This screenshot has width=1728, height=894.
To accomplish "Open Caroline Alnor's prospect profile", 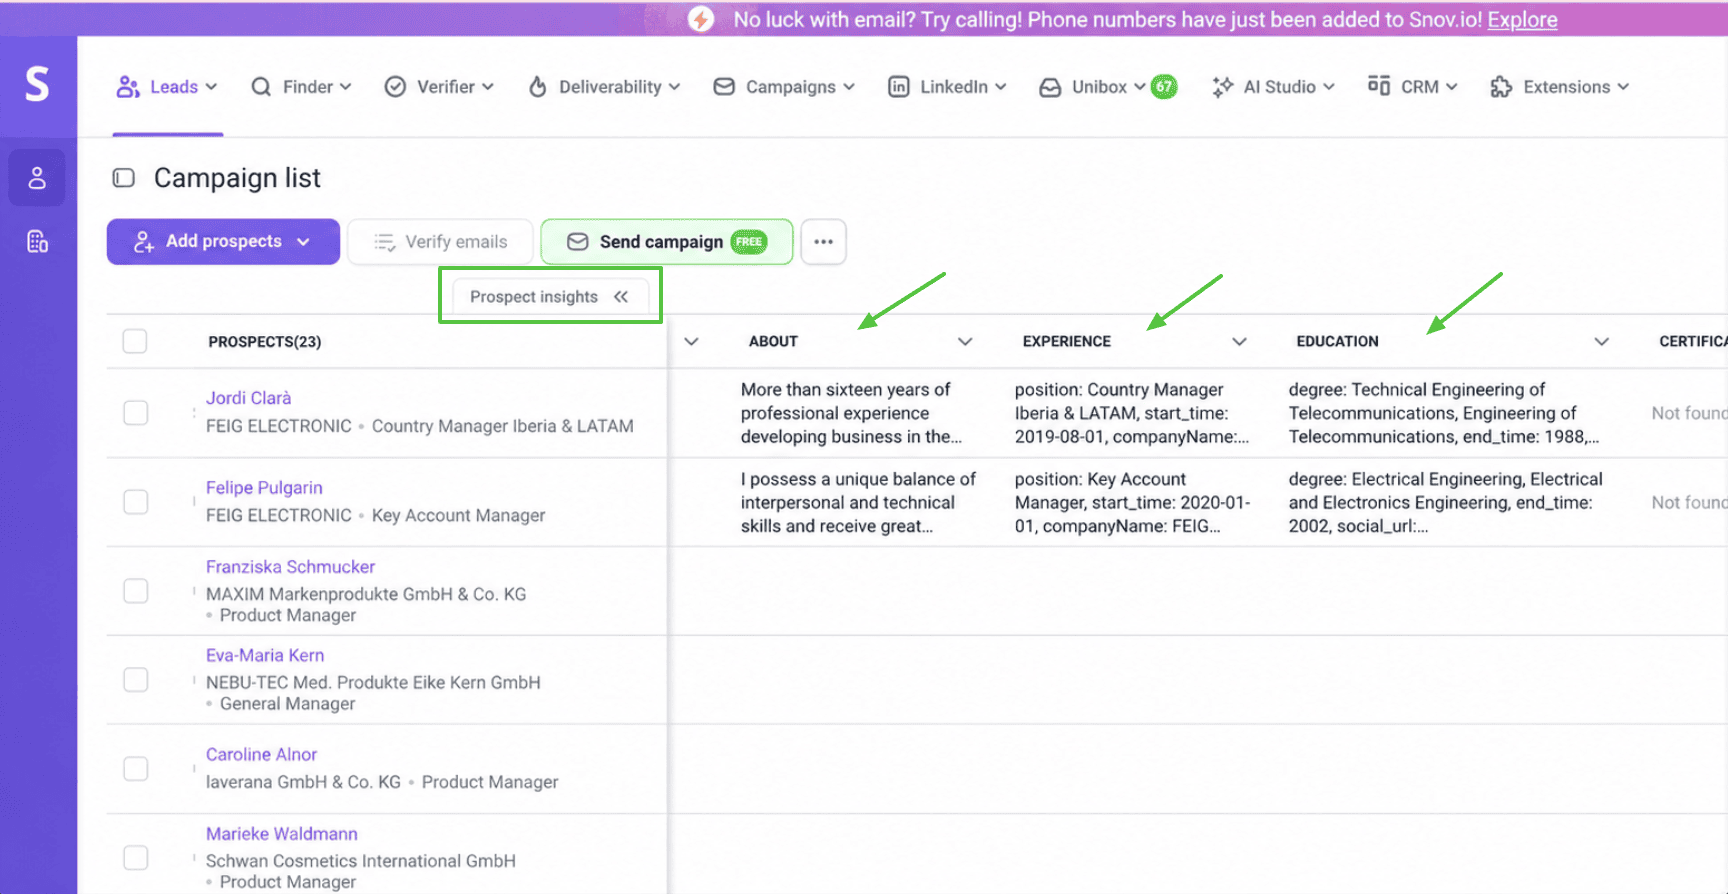I will 261,755.
